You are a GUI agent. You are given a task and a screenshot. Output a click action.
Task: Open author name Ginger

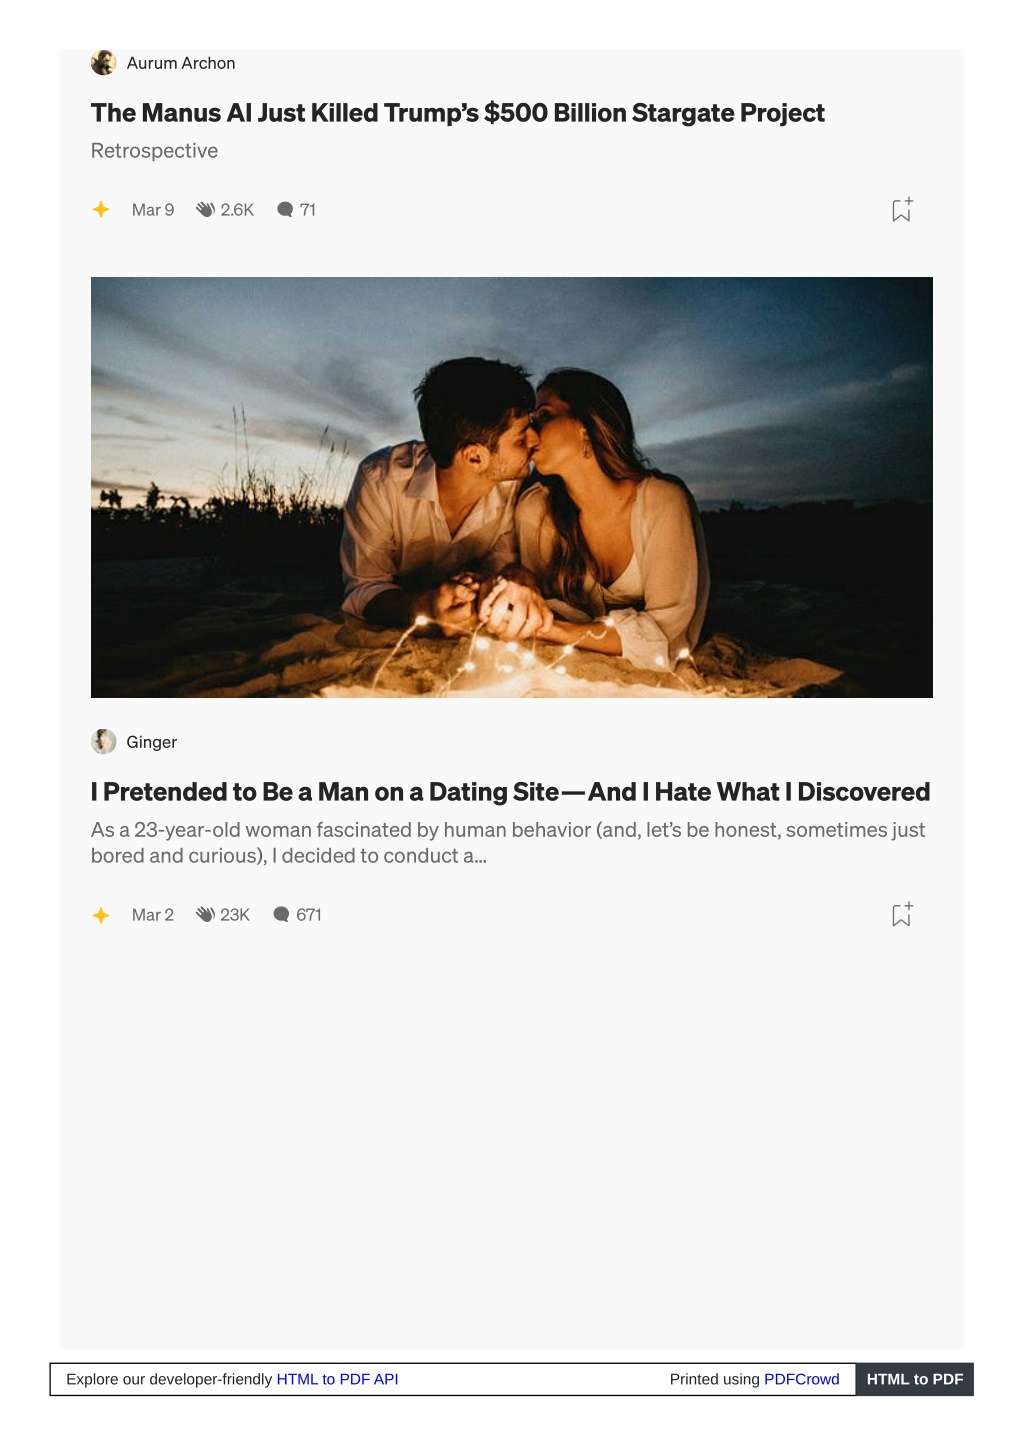coord(152,742)
